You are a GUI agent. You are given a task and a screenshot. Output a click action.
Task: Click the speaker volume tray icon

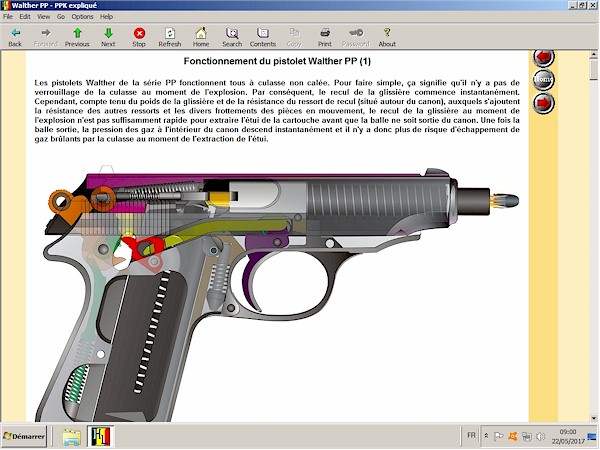coord(540,436)
